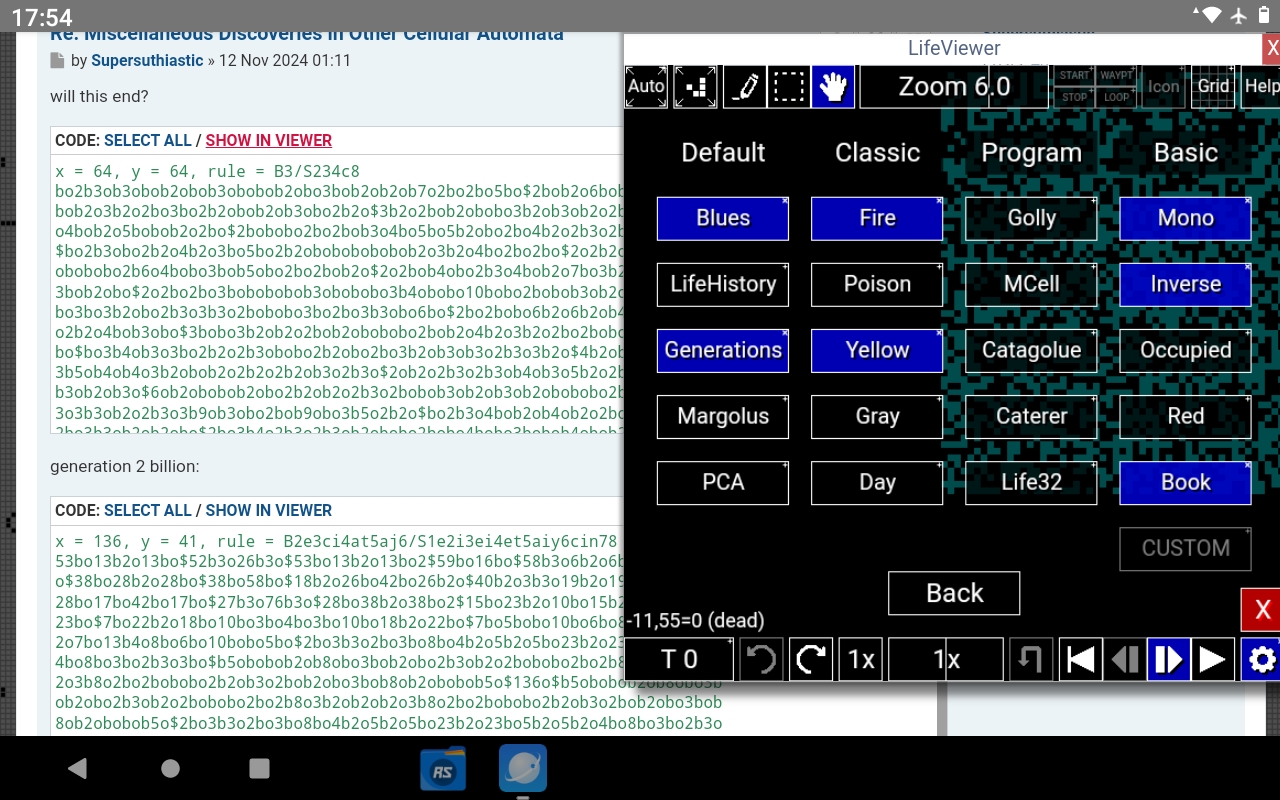Viewport: 1280px width, 800px height.
Task: Tap the Android home navigation button
Action: (170, 768)
